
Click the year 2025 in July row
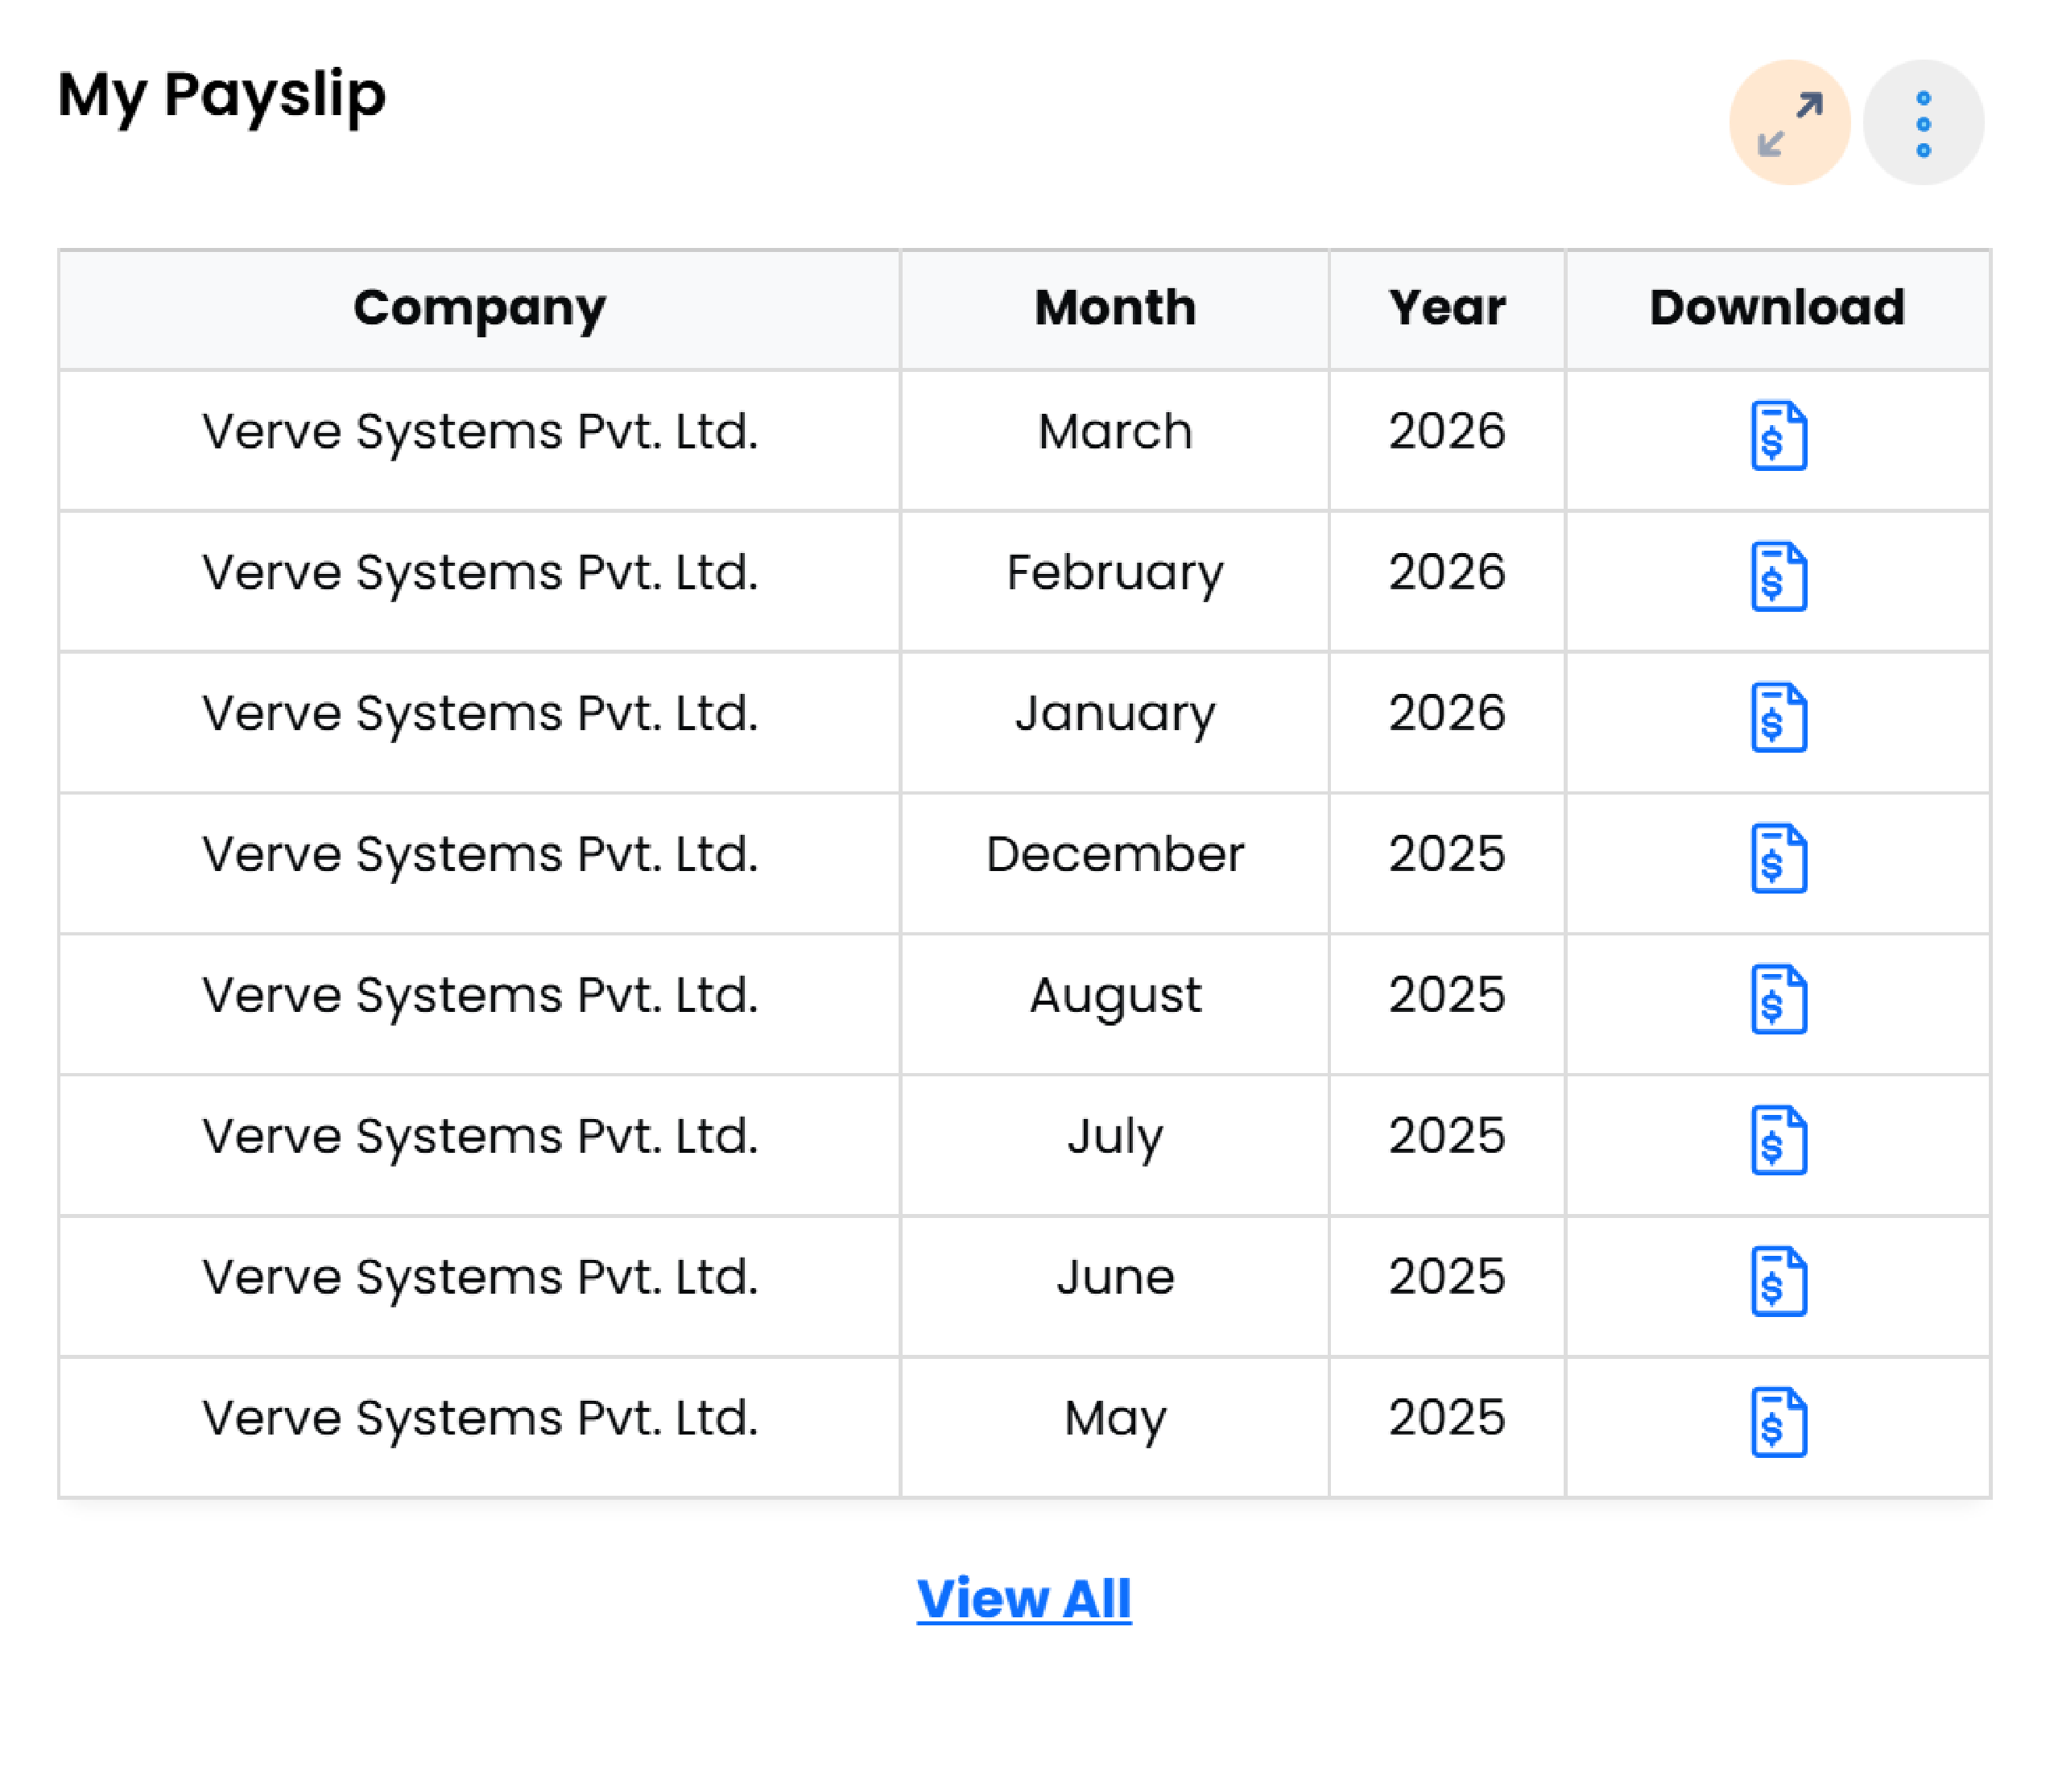pos(1446,1137)
